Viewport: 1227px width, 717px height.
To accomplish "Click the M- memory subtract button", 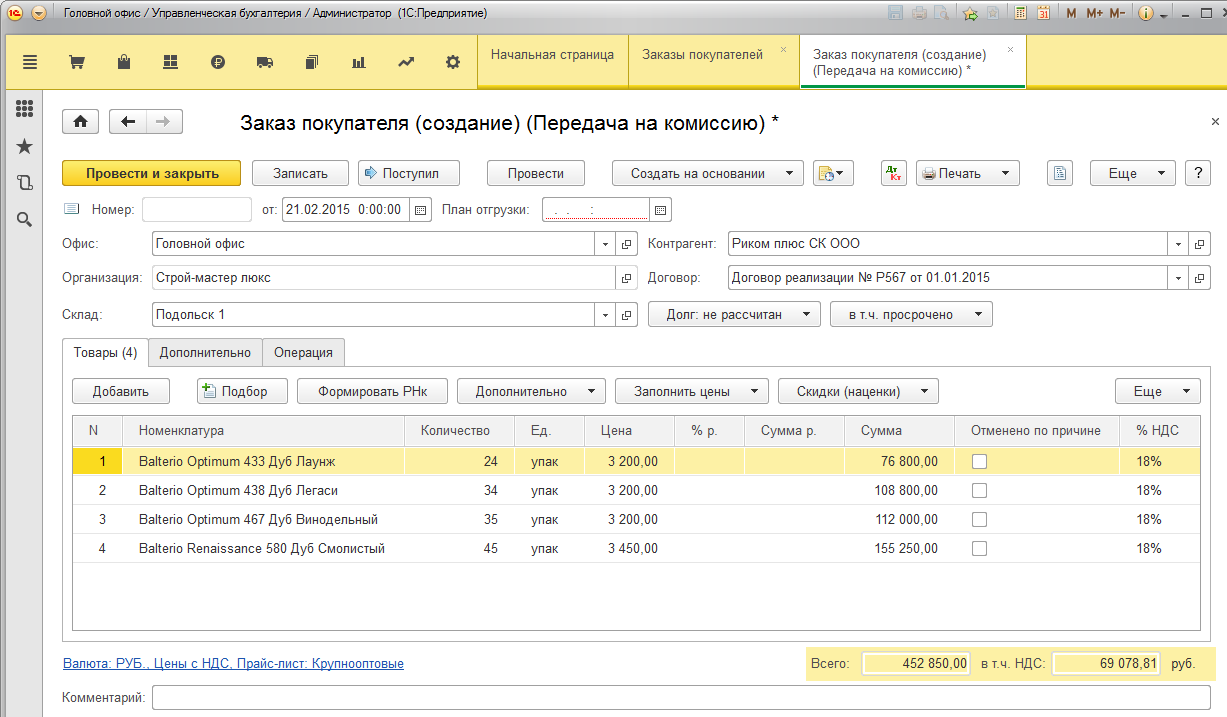I will click(x=1118, y=14).
